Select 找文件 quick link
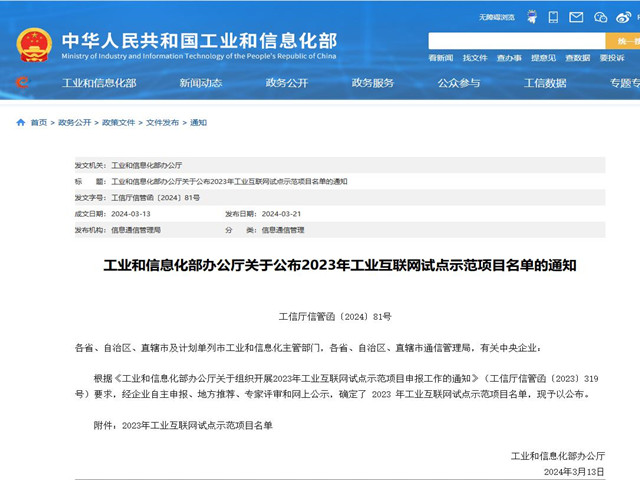 tap(475, 58)
